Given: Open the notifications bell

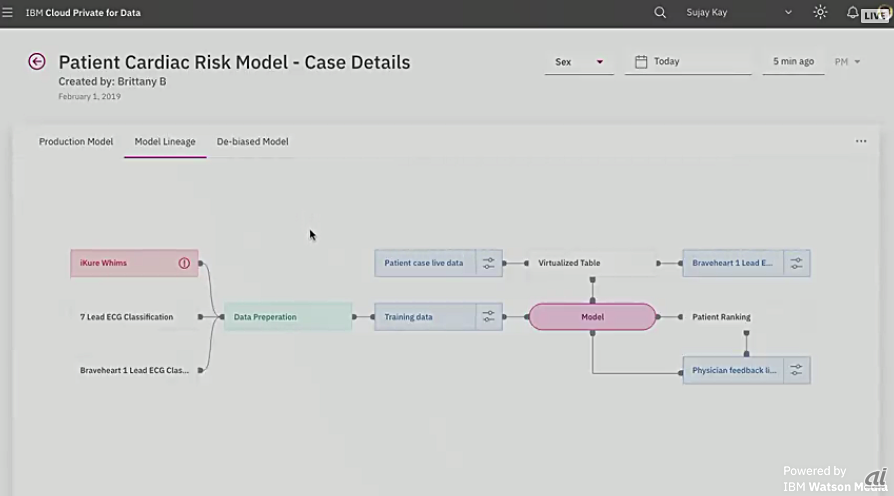Looking at the screenshot, I should click(852, 13).
